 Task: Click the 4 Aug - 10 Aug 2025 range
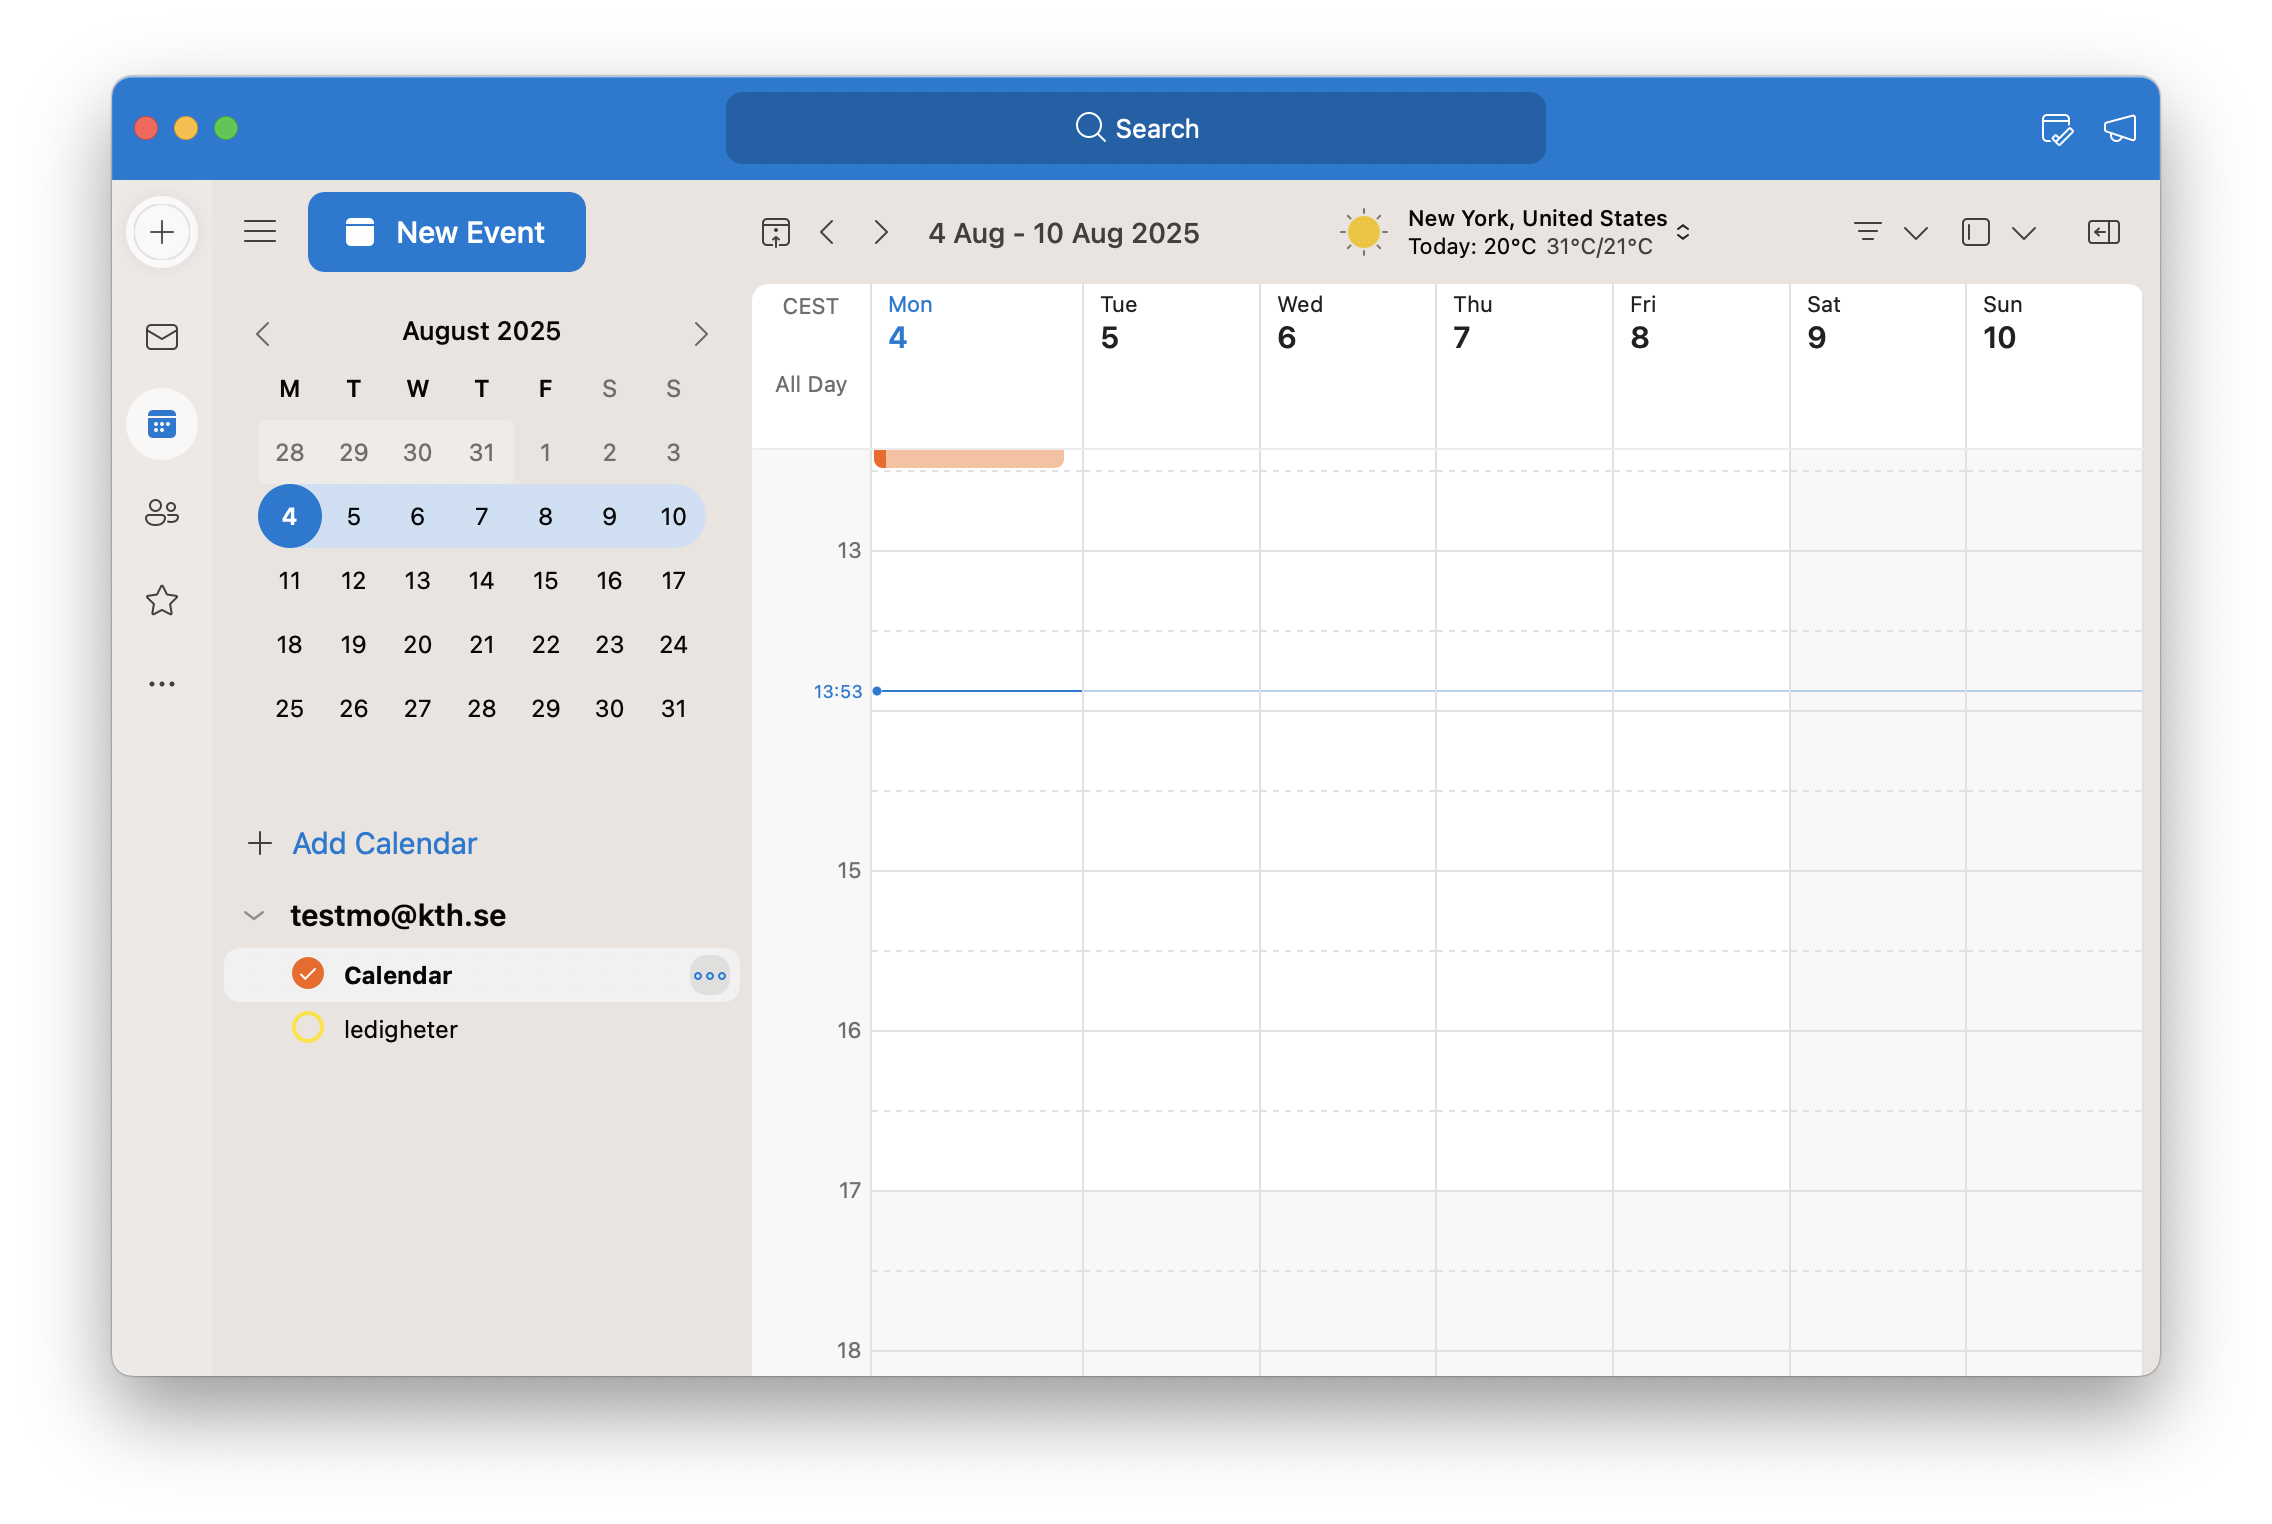click(1064, 233)
